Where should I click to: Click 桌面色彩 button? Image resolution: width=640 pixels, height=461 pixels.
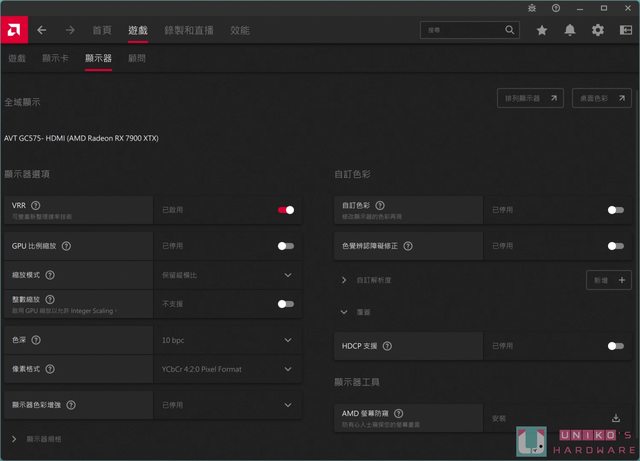click(601, 98)
